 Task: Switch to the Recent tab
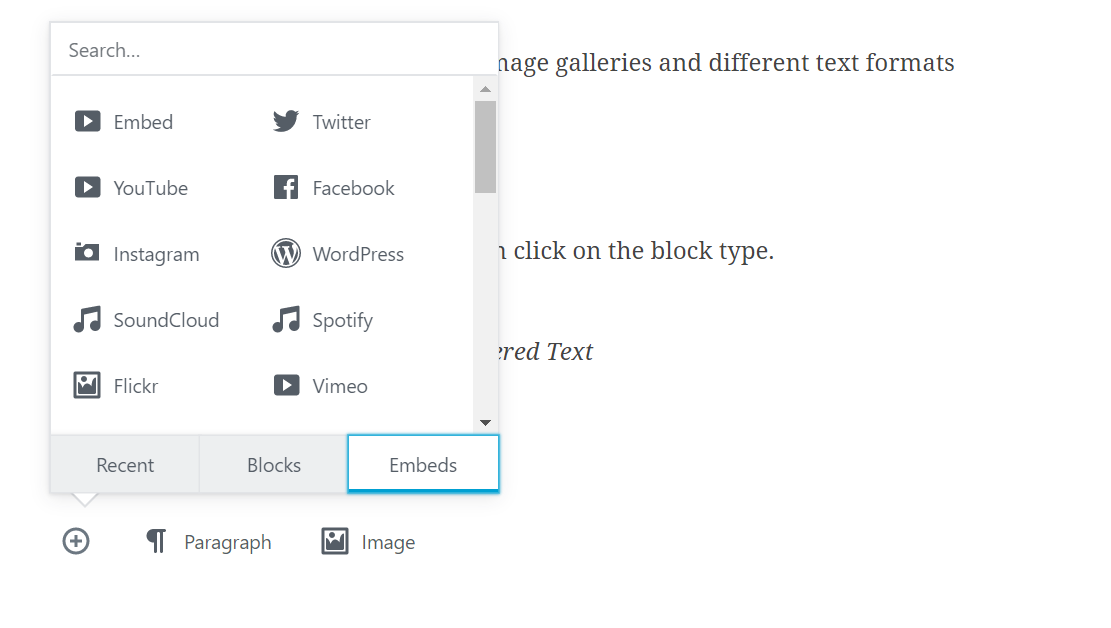(125, 465)
